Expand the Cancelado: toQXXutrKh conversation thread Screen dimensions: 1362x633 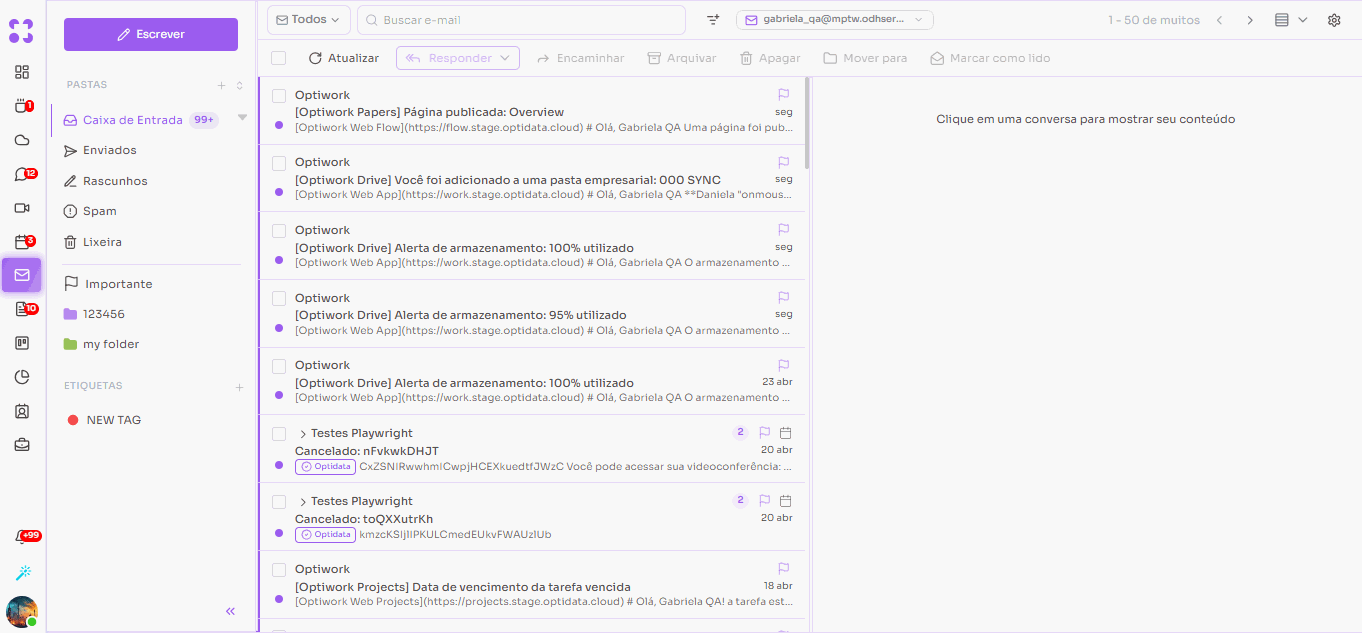coord(303,502)
